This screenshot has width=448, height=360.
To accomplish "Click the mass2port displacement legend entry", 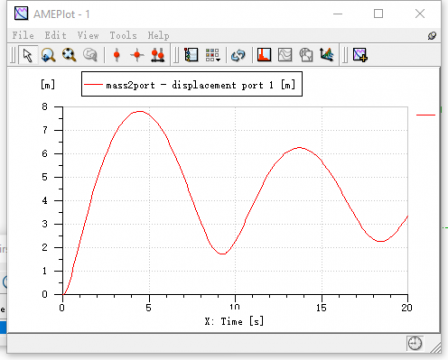I will coord(192,85).
